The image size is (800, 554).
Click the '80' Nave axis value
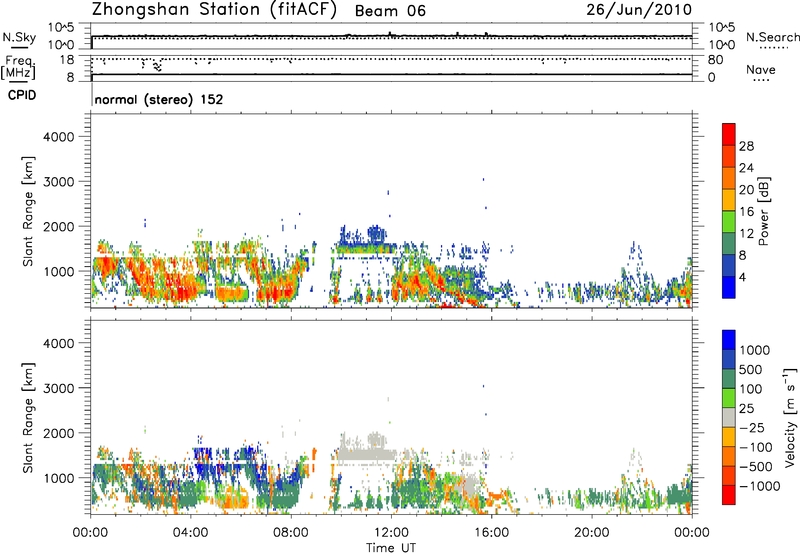tap(715, 60)
